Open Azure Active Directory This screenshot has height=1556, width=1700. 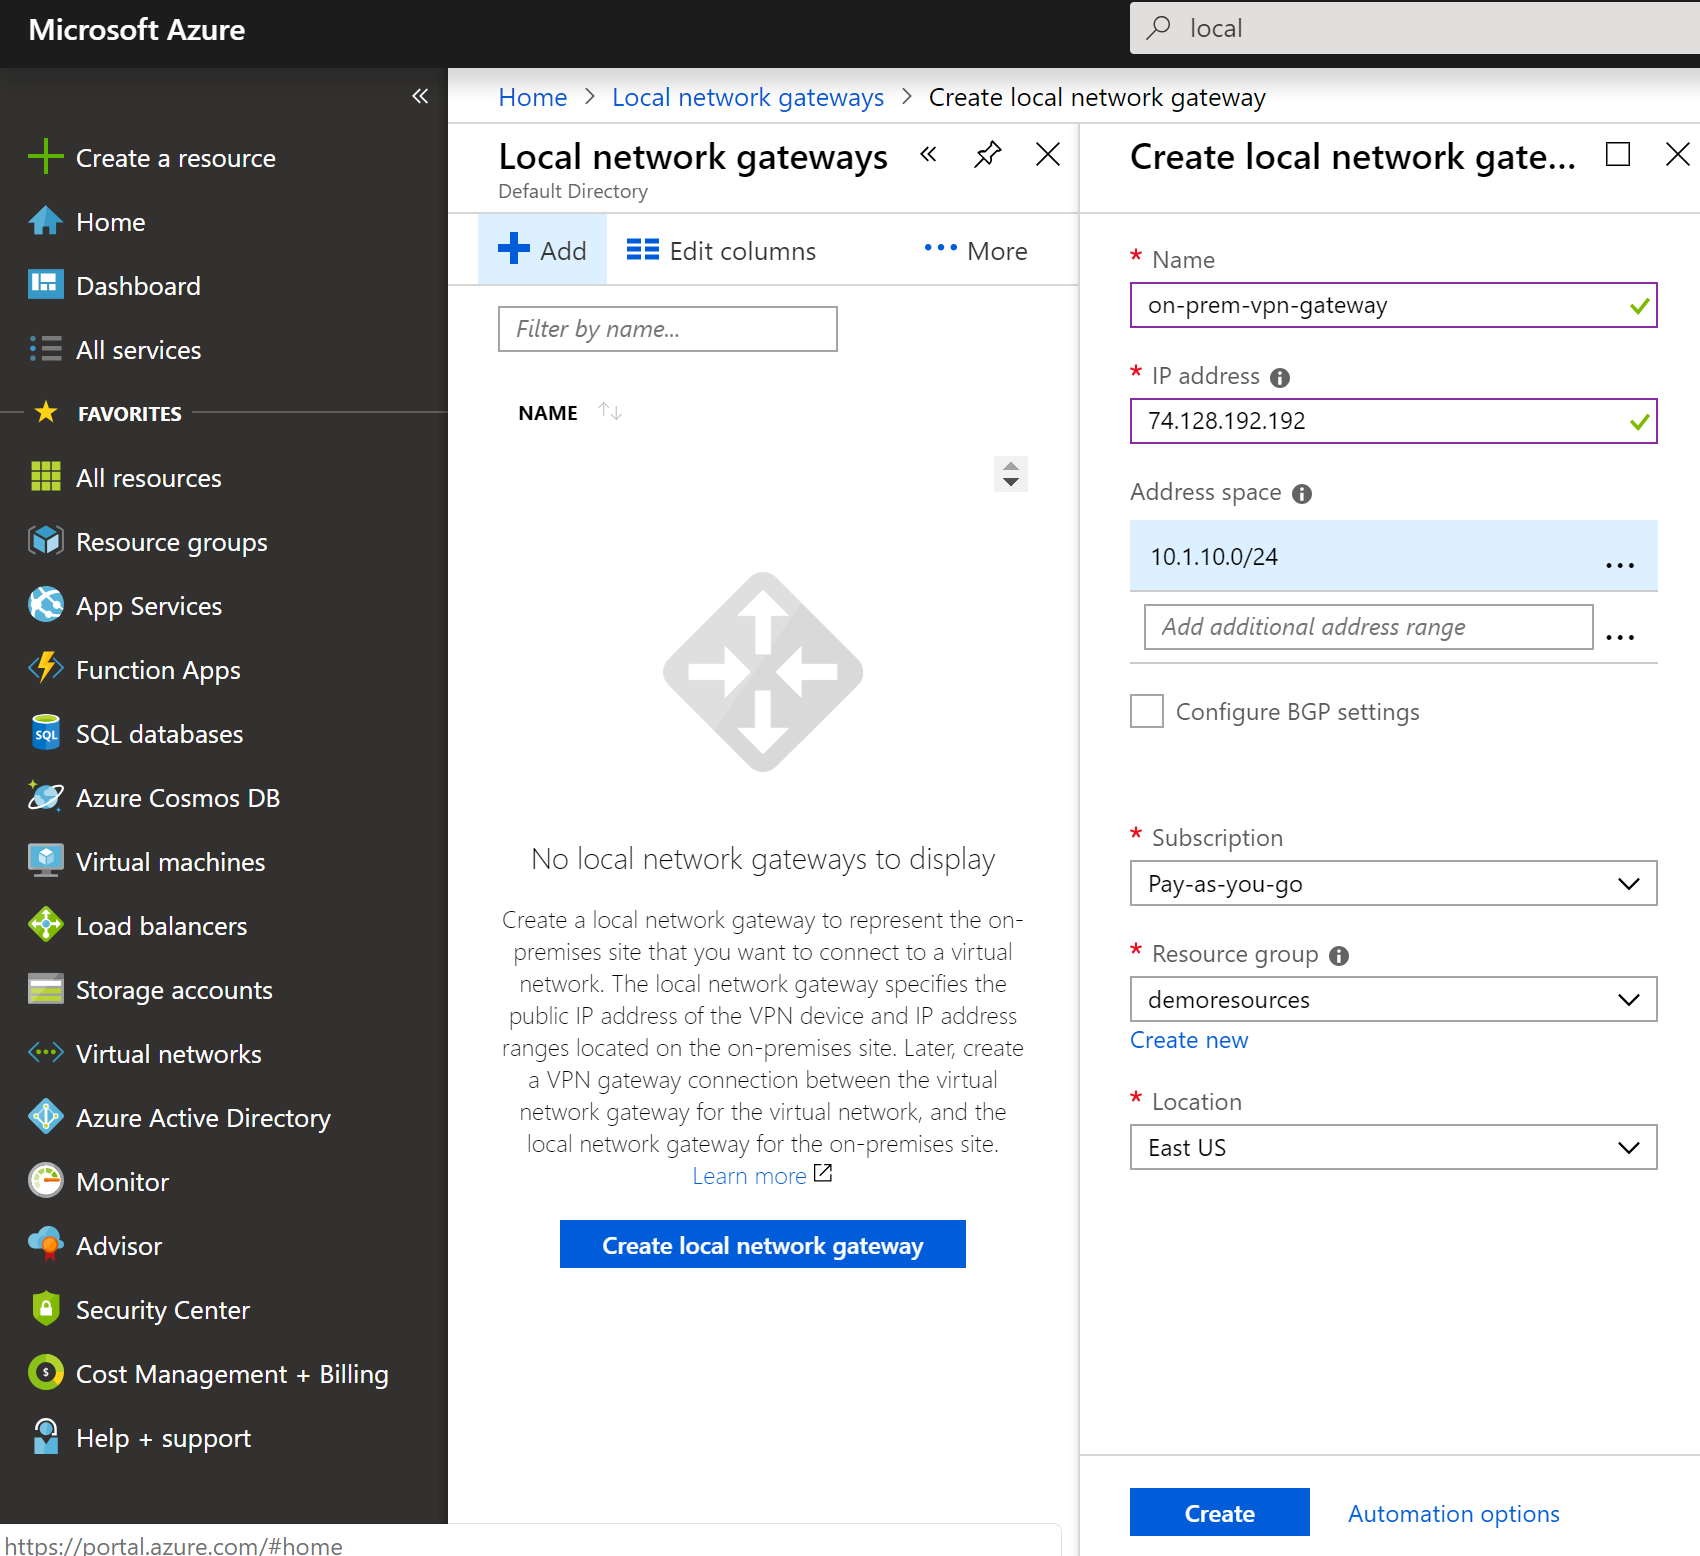(202, 1117)
